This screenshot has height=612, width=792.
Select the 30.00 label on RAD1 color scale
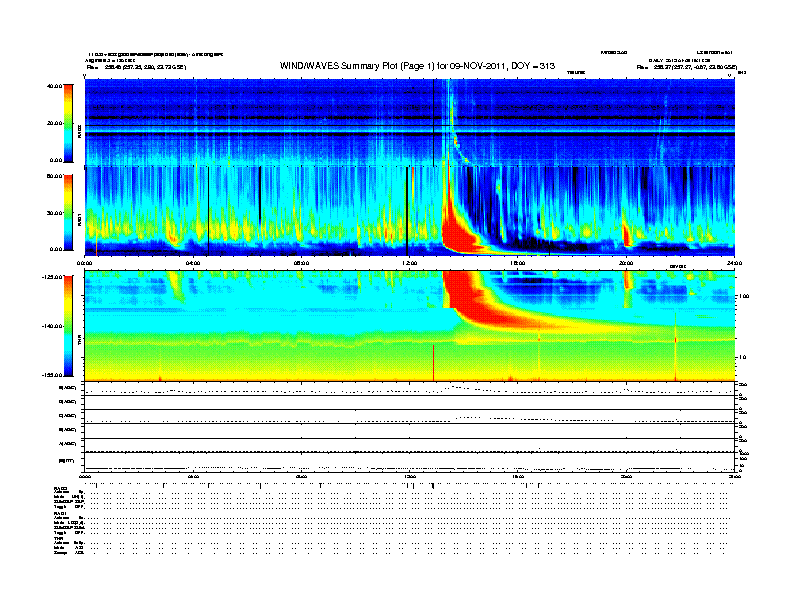(55, 213)
